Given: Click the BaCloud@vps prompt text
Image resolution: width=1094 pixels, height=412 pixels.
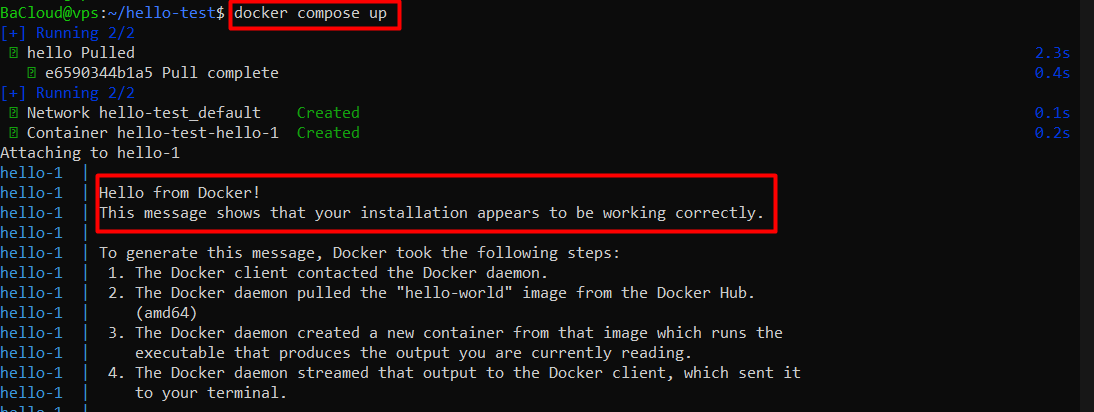Looking at the screenshot, I should click(x=50, y=13).
